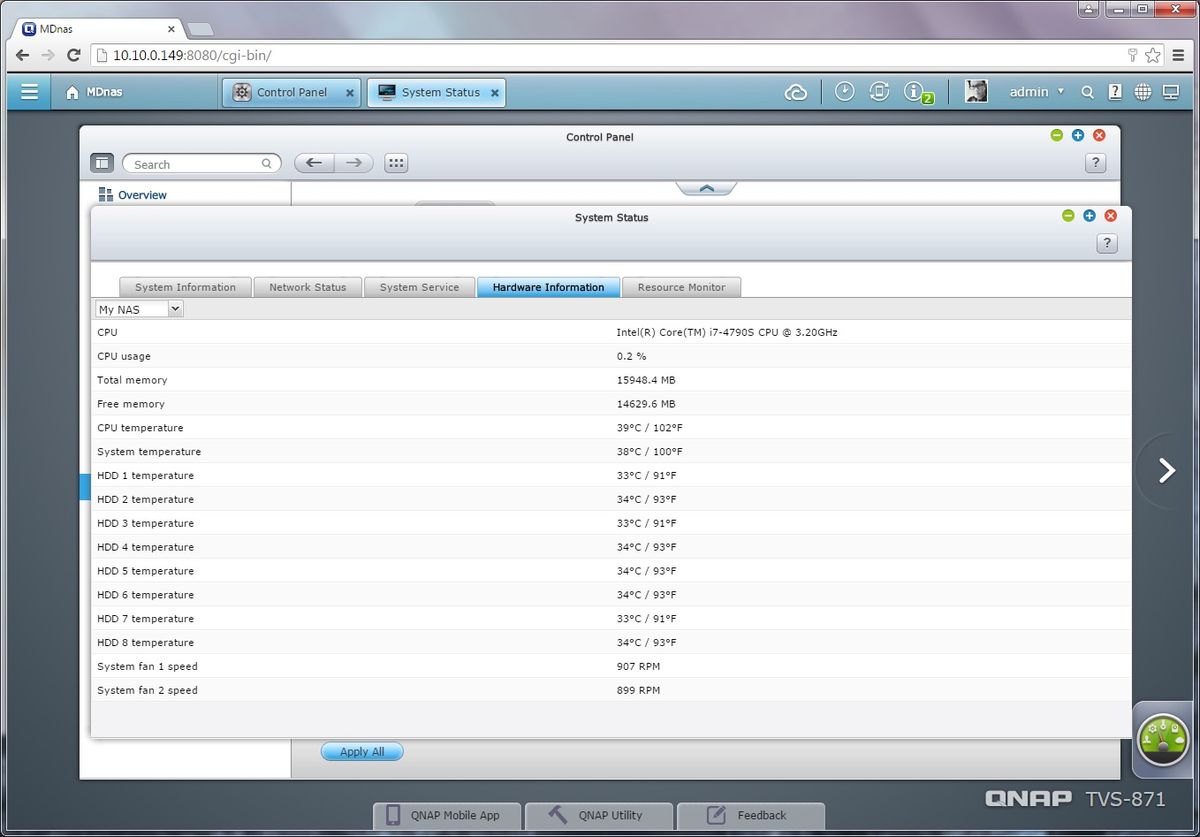
Task: Open the System Service tab
Action: (419, 287)
